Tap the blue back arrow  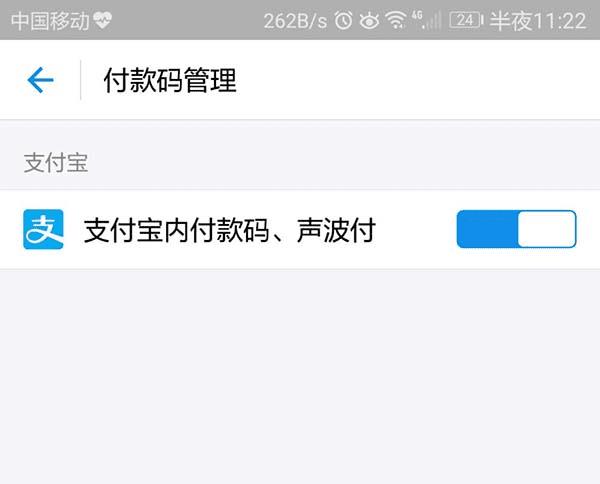40,80
